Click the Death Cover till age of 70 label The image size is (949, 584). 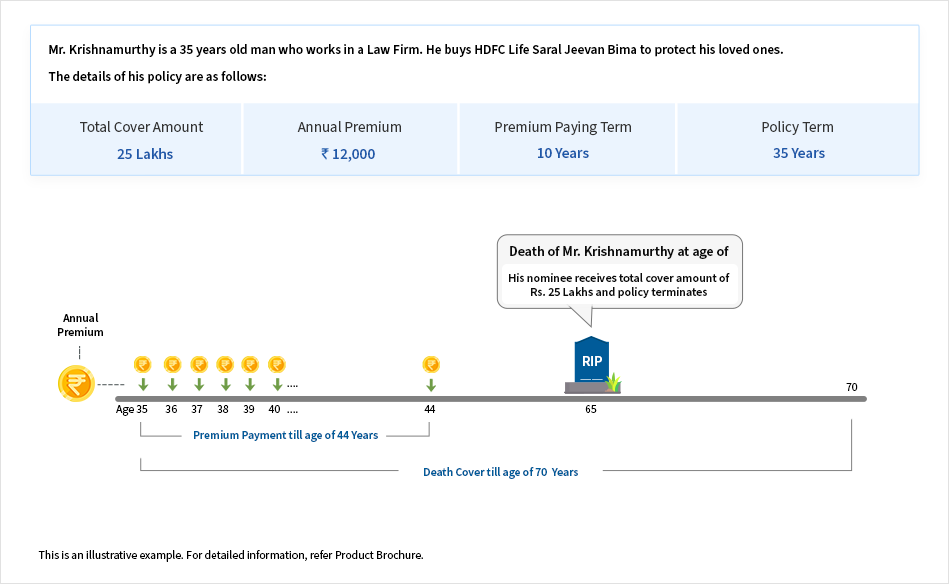500,472
